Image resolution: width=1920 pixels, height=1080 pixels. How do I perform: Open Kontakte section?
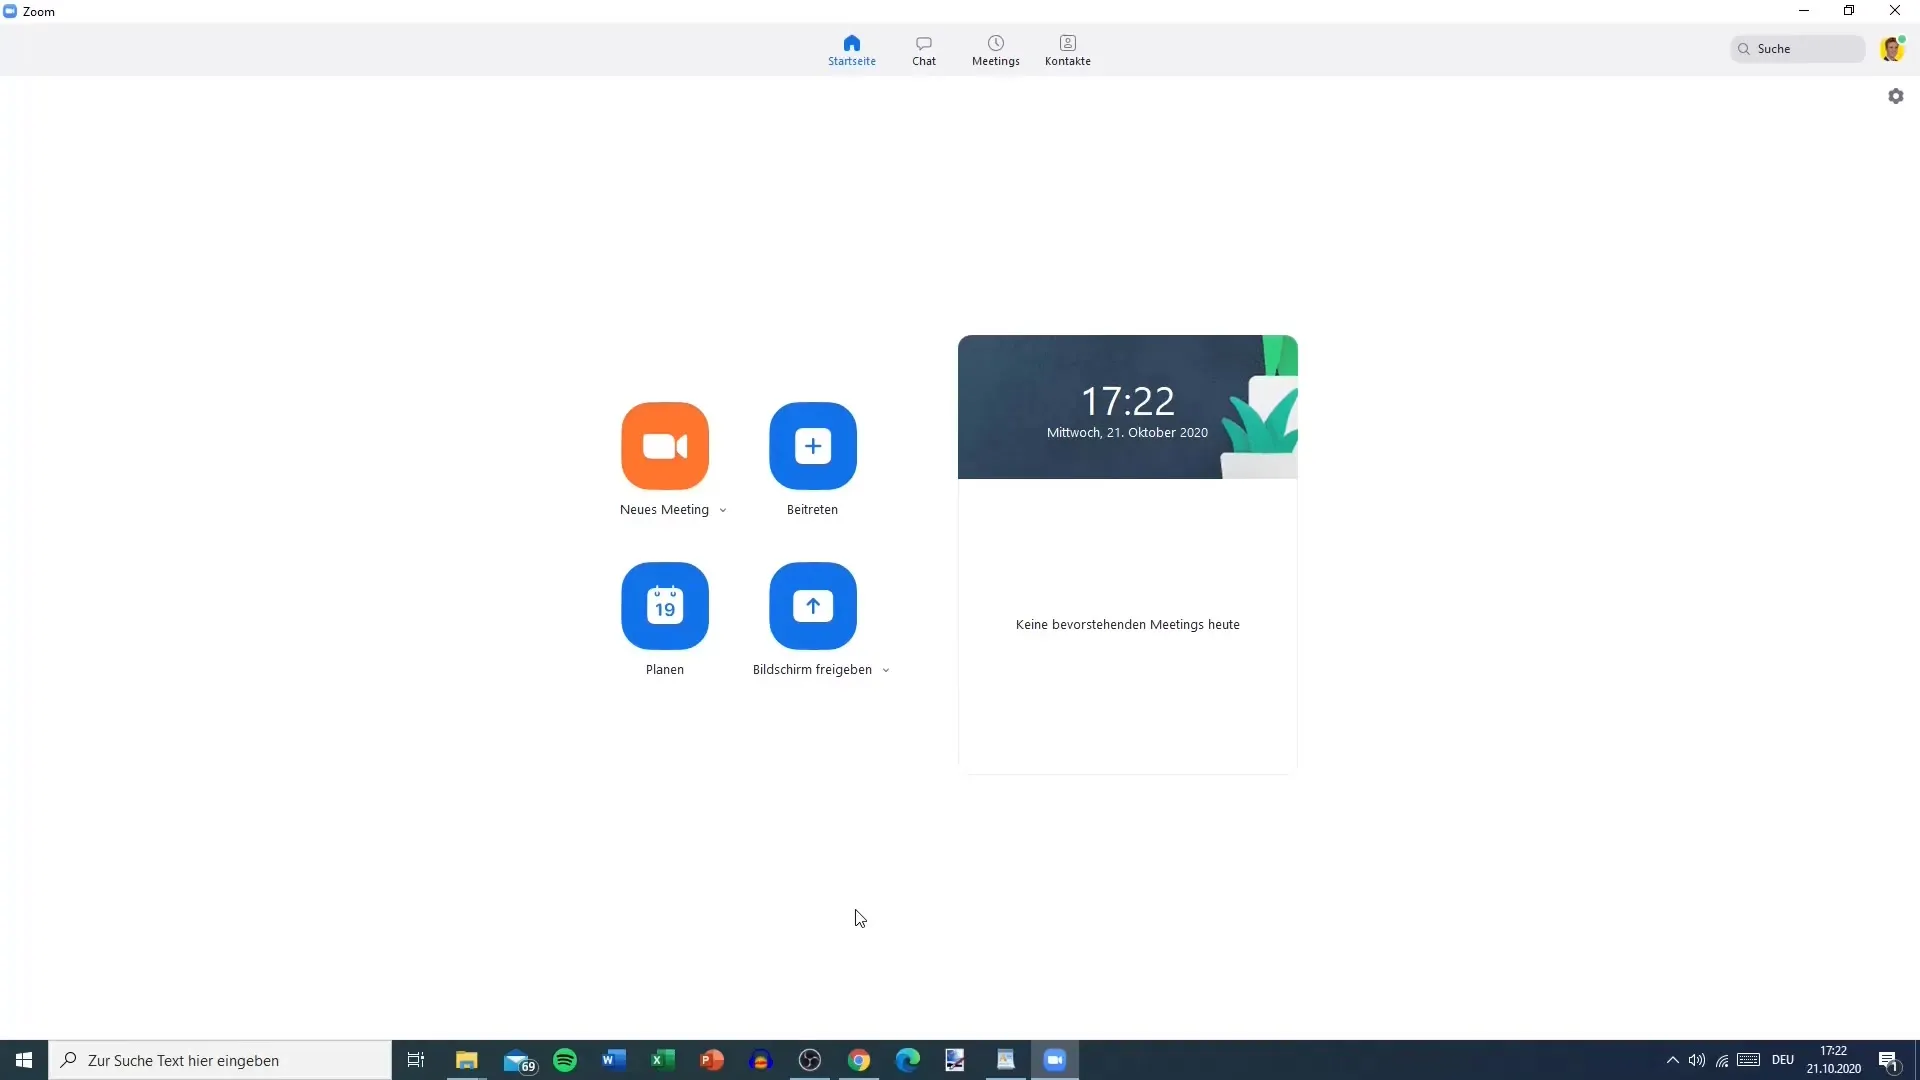(1068, 50)
